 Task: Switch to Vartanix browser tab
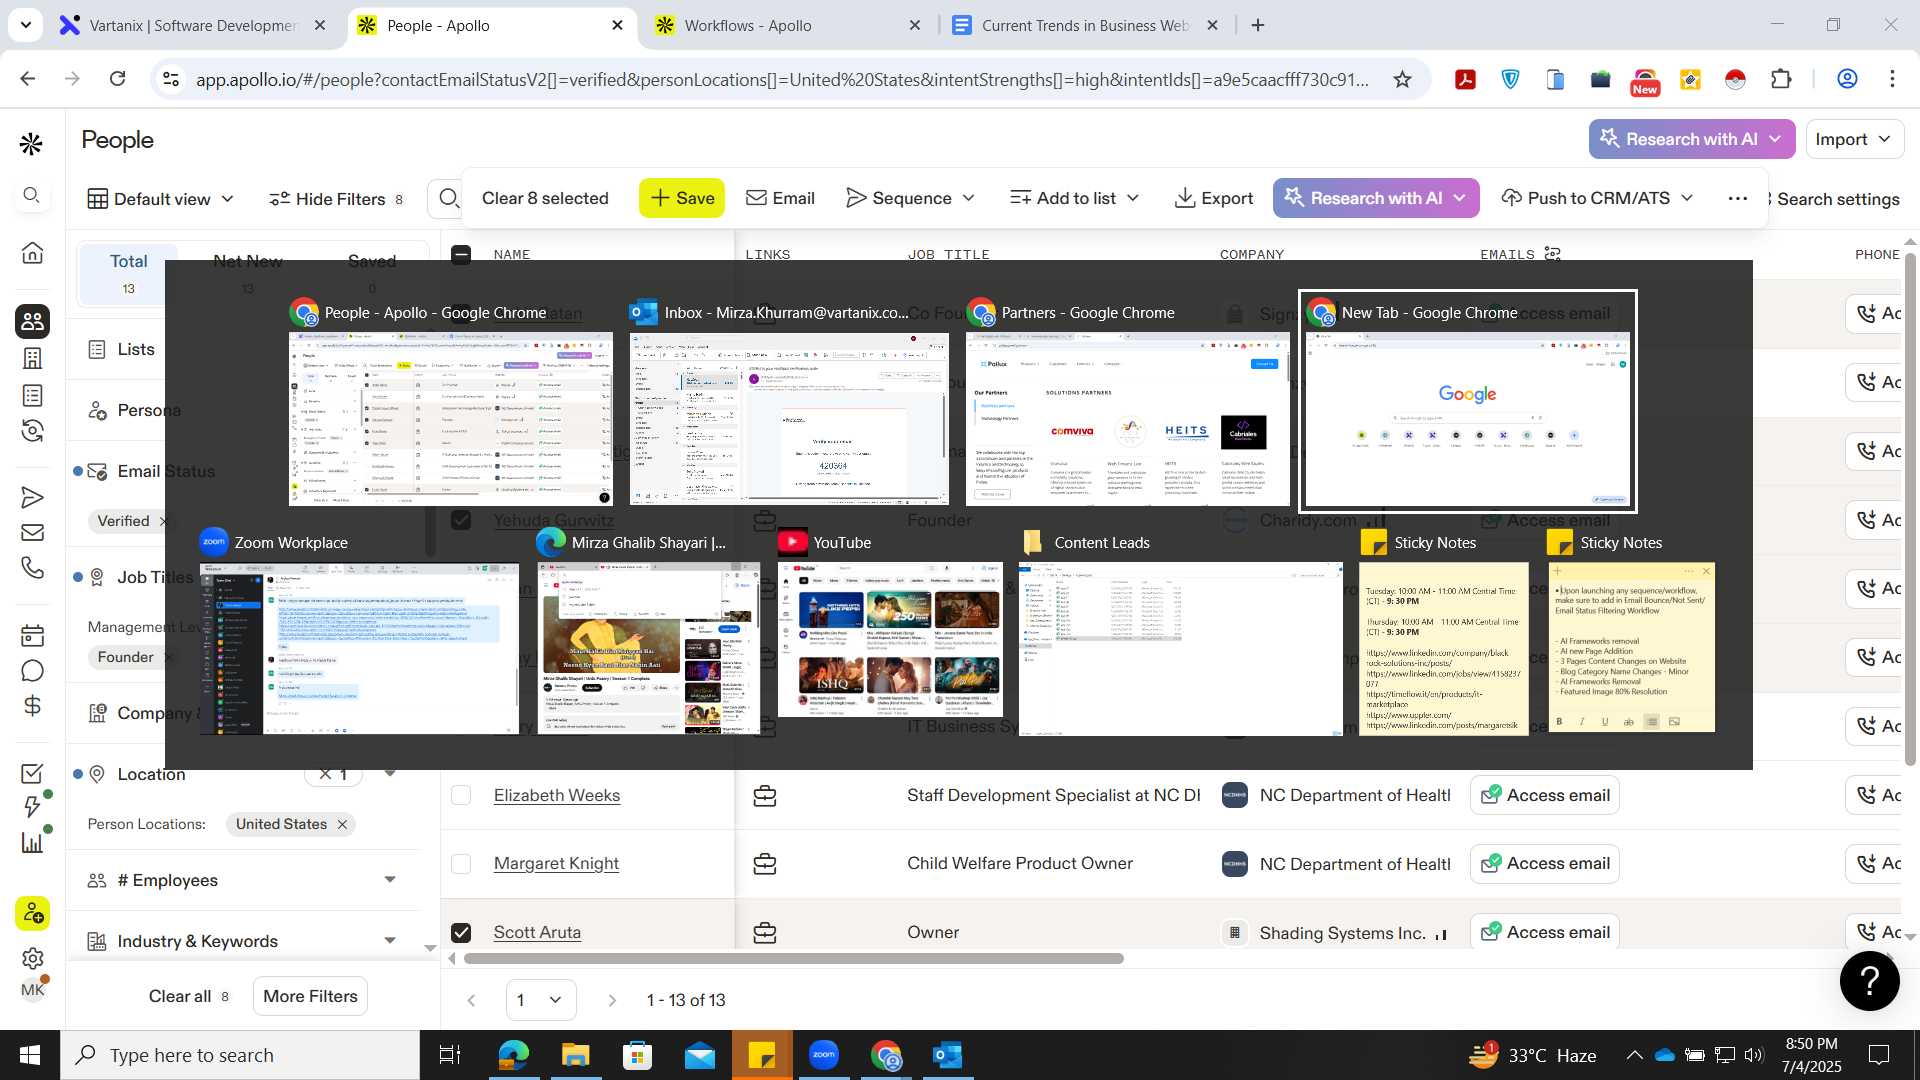(192, 25)
